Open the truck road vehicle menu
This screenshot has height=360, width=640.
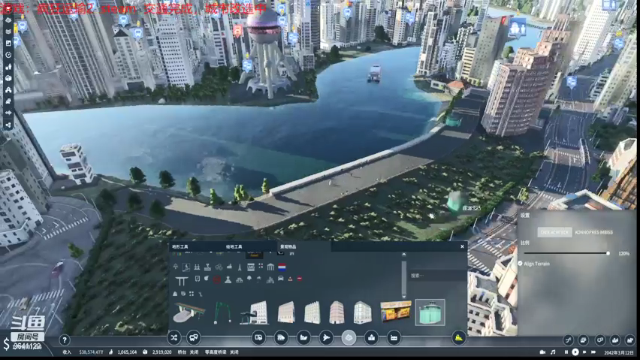[x=281, y=338]
